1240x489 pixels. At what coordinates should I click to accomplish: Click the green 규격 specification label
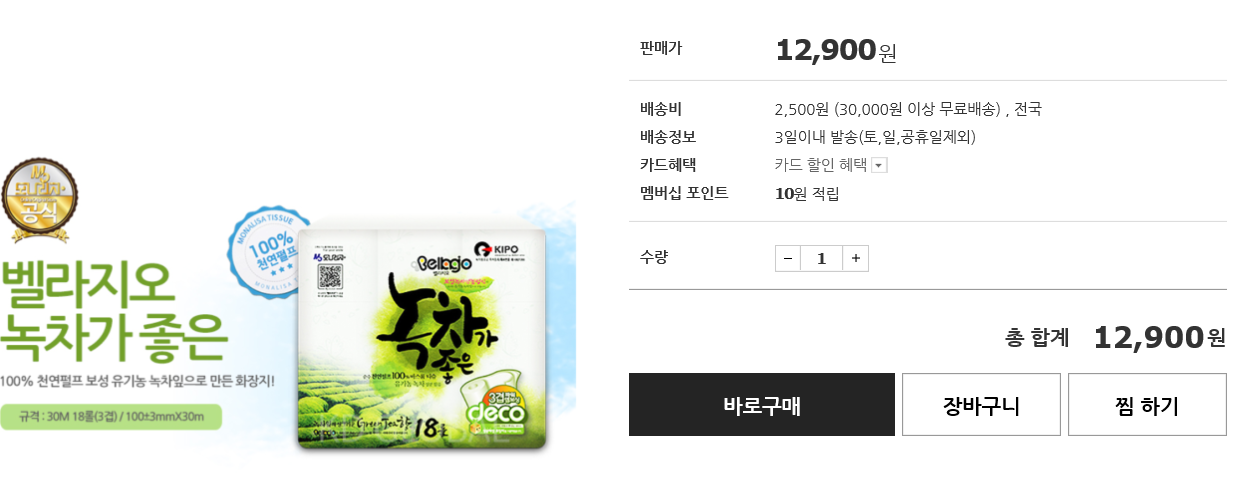pyautogui.click(x=111, y=417)
